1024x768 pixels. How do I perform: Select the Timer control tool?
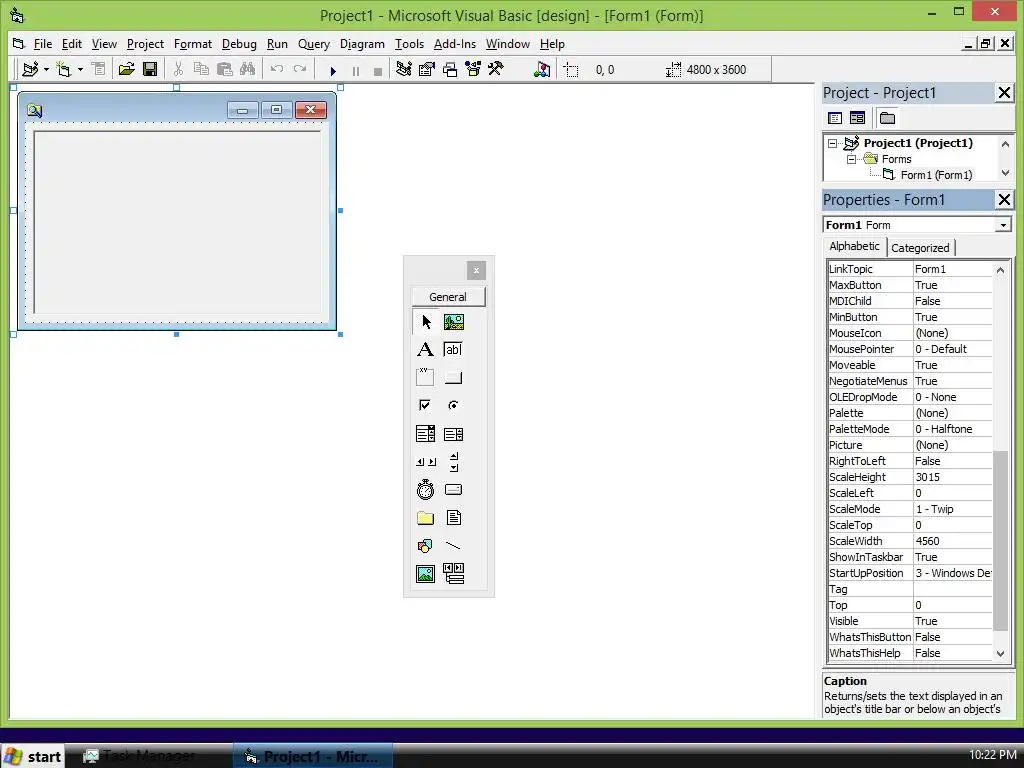(425, 489)
